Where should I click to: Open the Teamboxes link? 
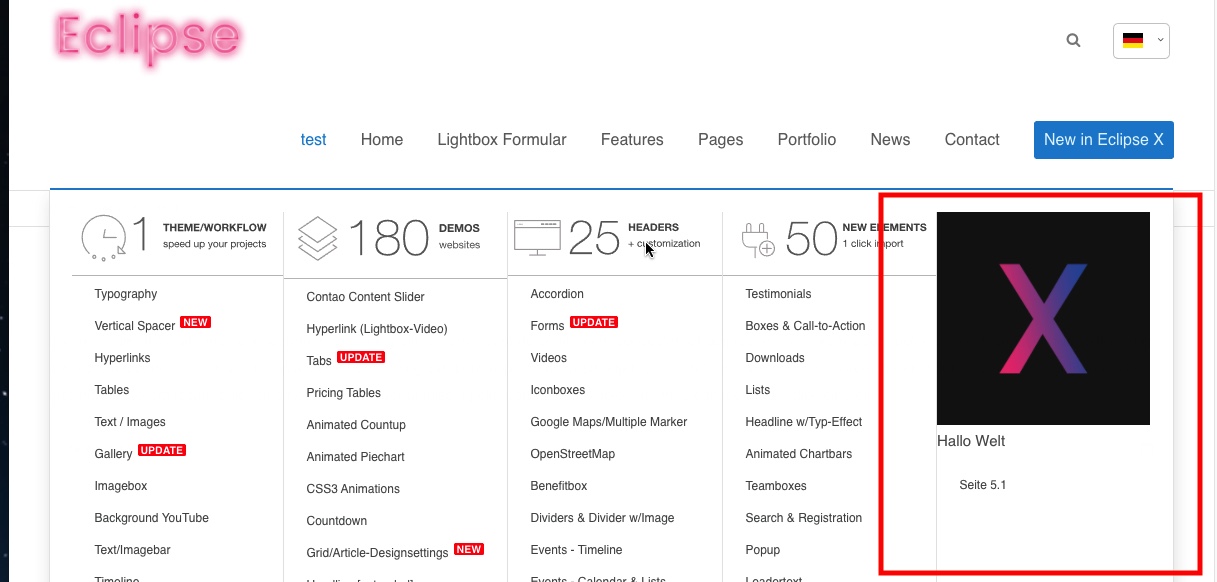776,486
